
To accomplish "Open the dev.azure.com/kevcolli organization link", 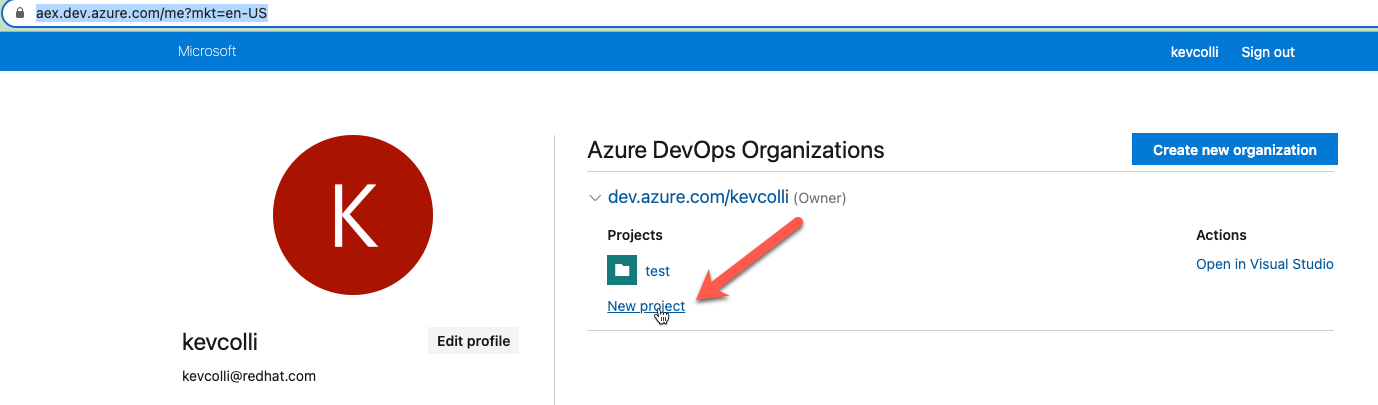I will coord(698,198).
